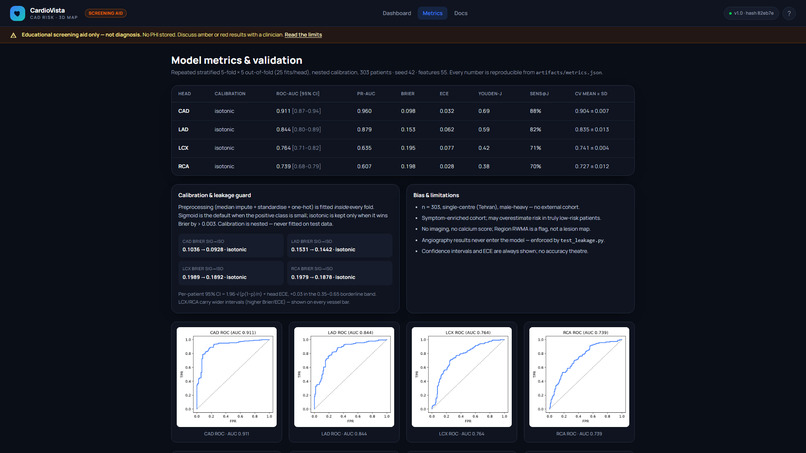Select the RCA row head label
This screenshot has width=806, height=453.
coord(184,167)
